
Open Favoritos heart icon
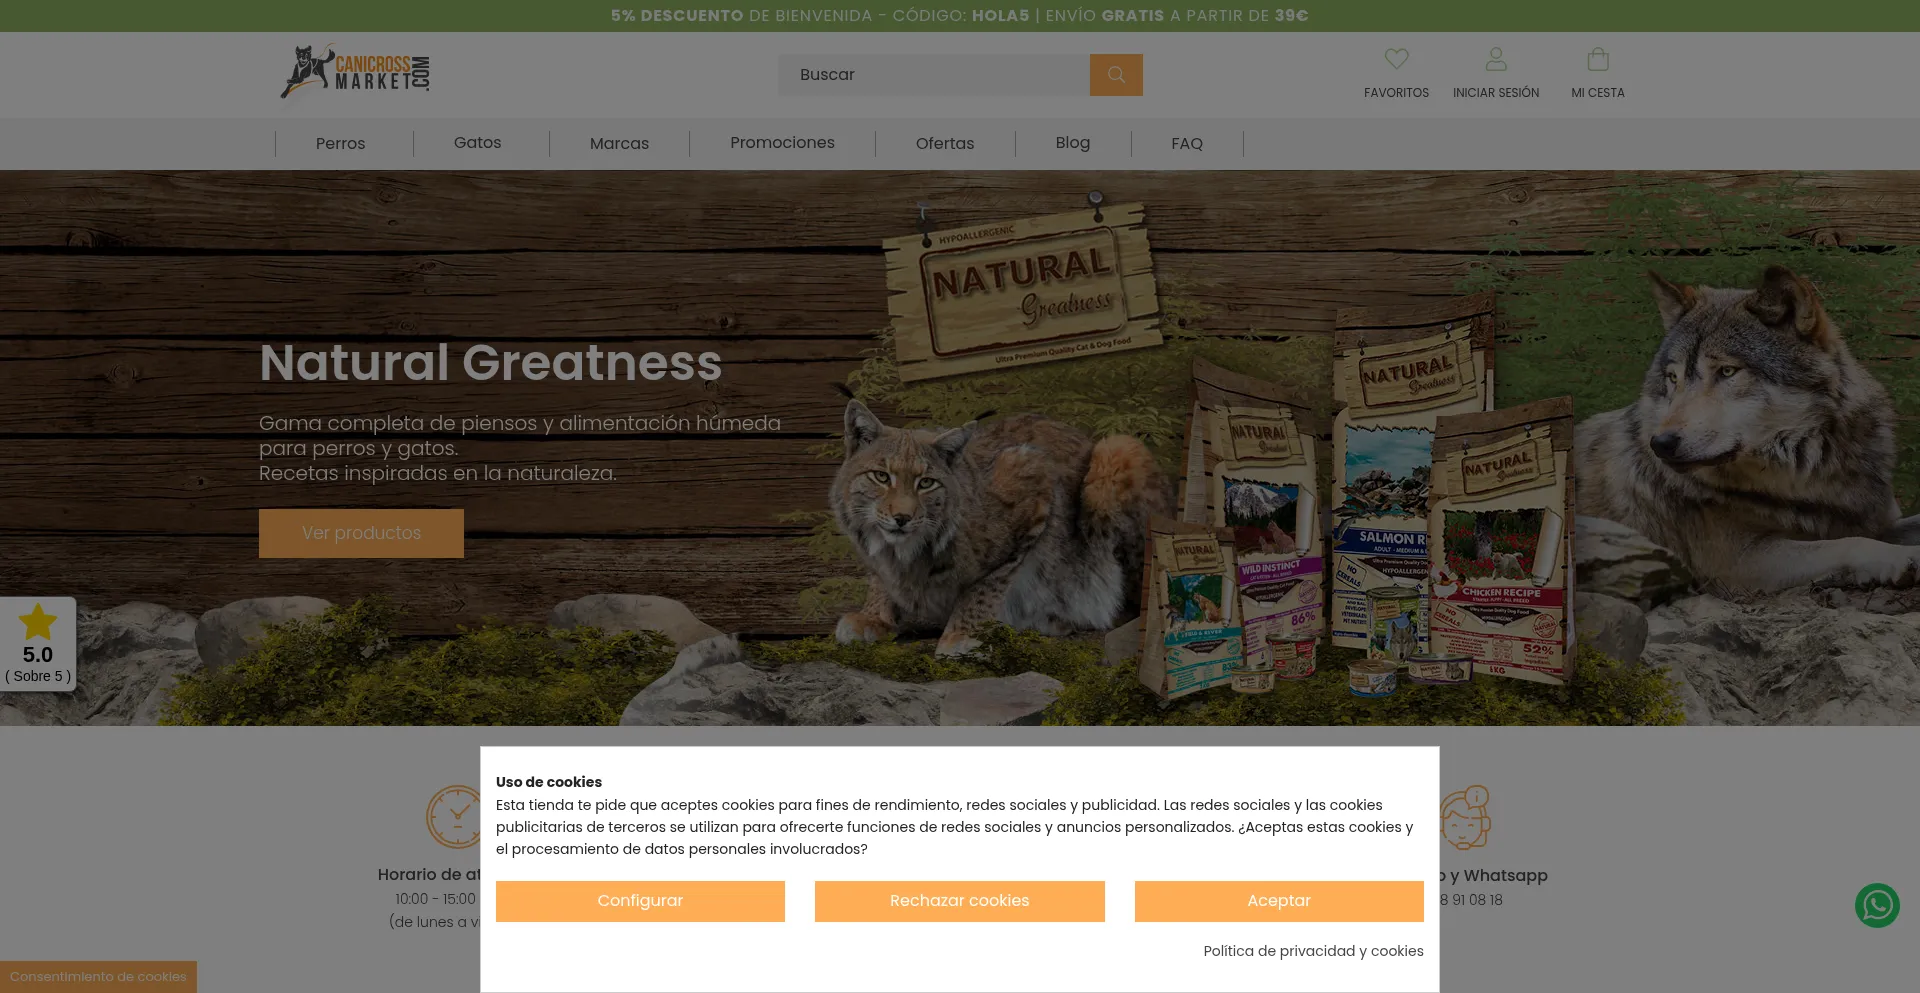[x=1396, y=59]
